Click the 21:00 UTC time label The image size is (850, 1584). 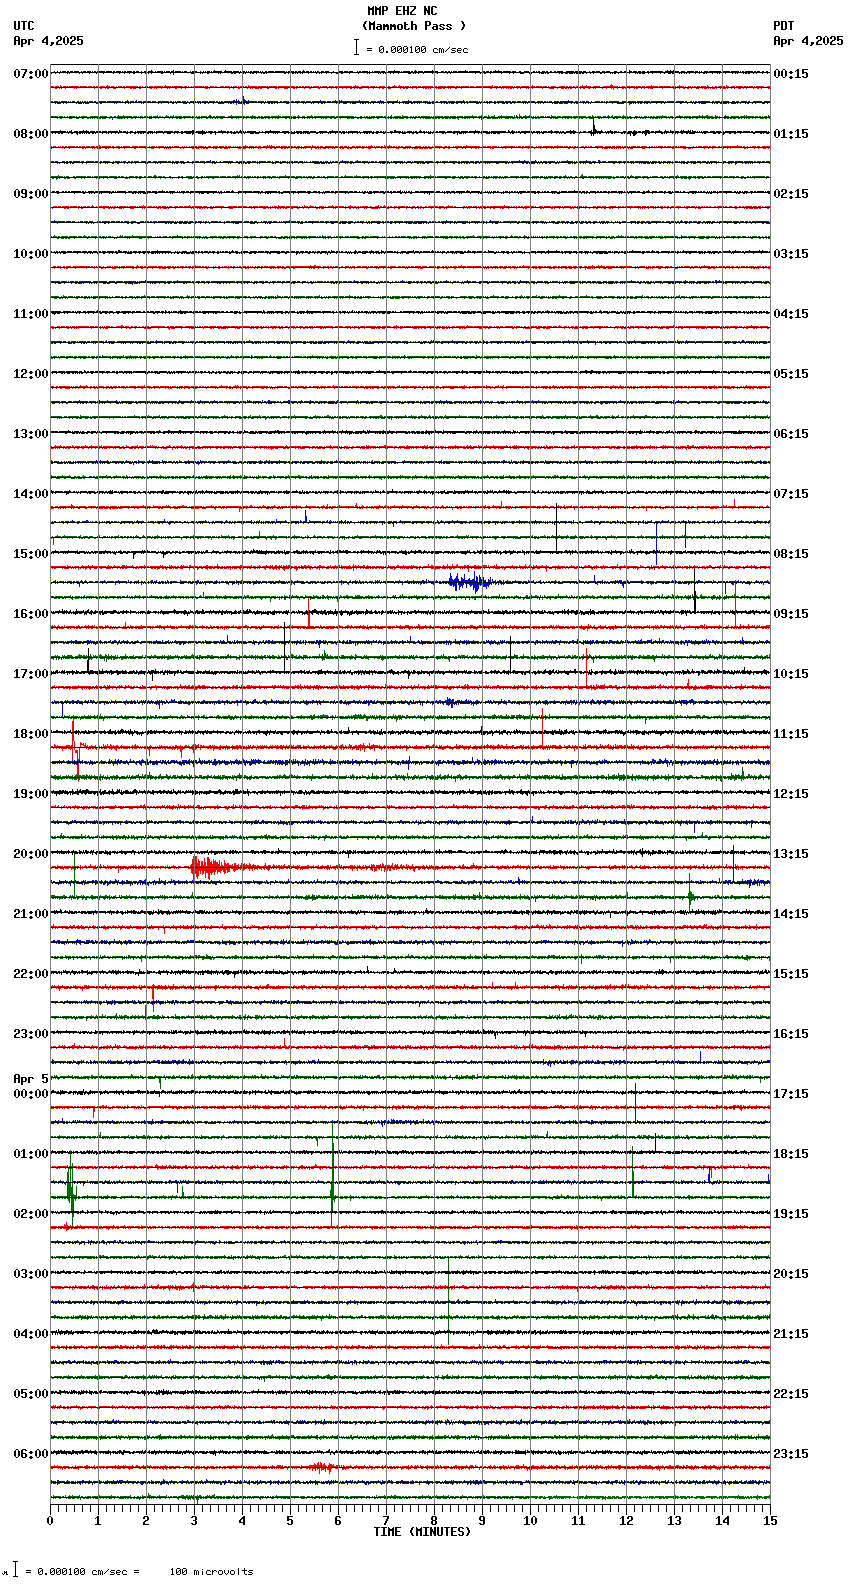tap(30, 914)
